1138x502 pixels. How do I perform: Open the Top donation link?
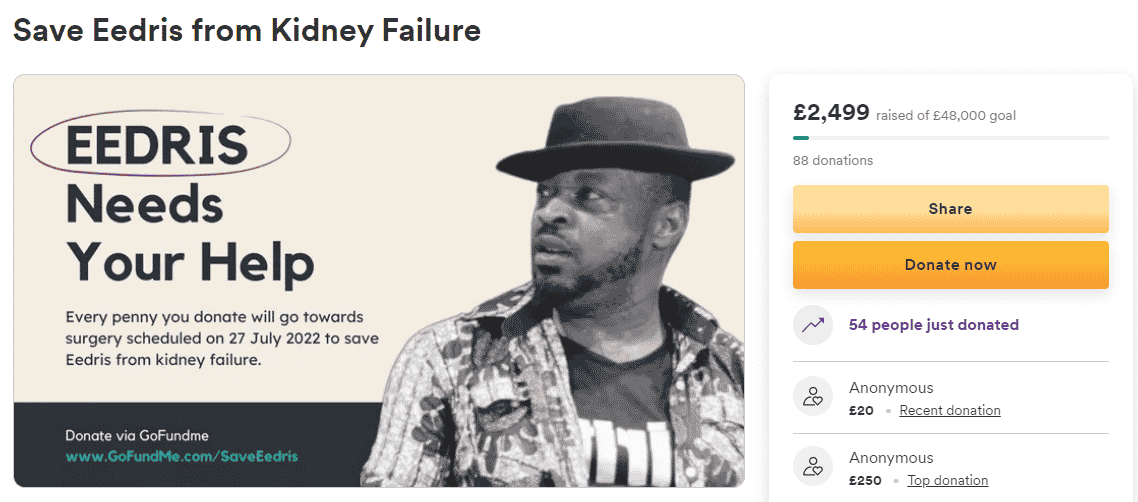tap(947, 480)
